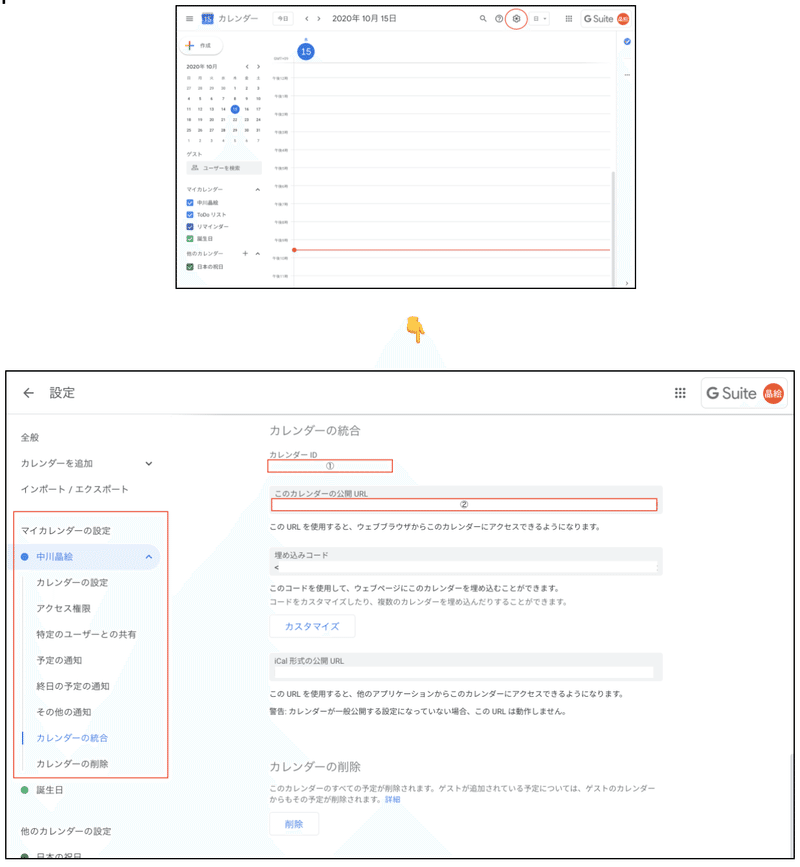Toggle 日本の祝日 calendar checkbox
Image resolution: width=800 pixels, height=867 pixels.
[x=190, y=267]
